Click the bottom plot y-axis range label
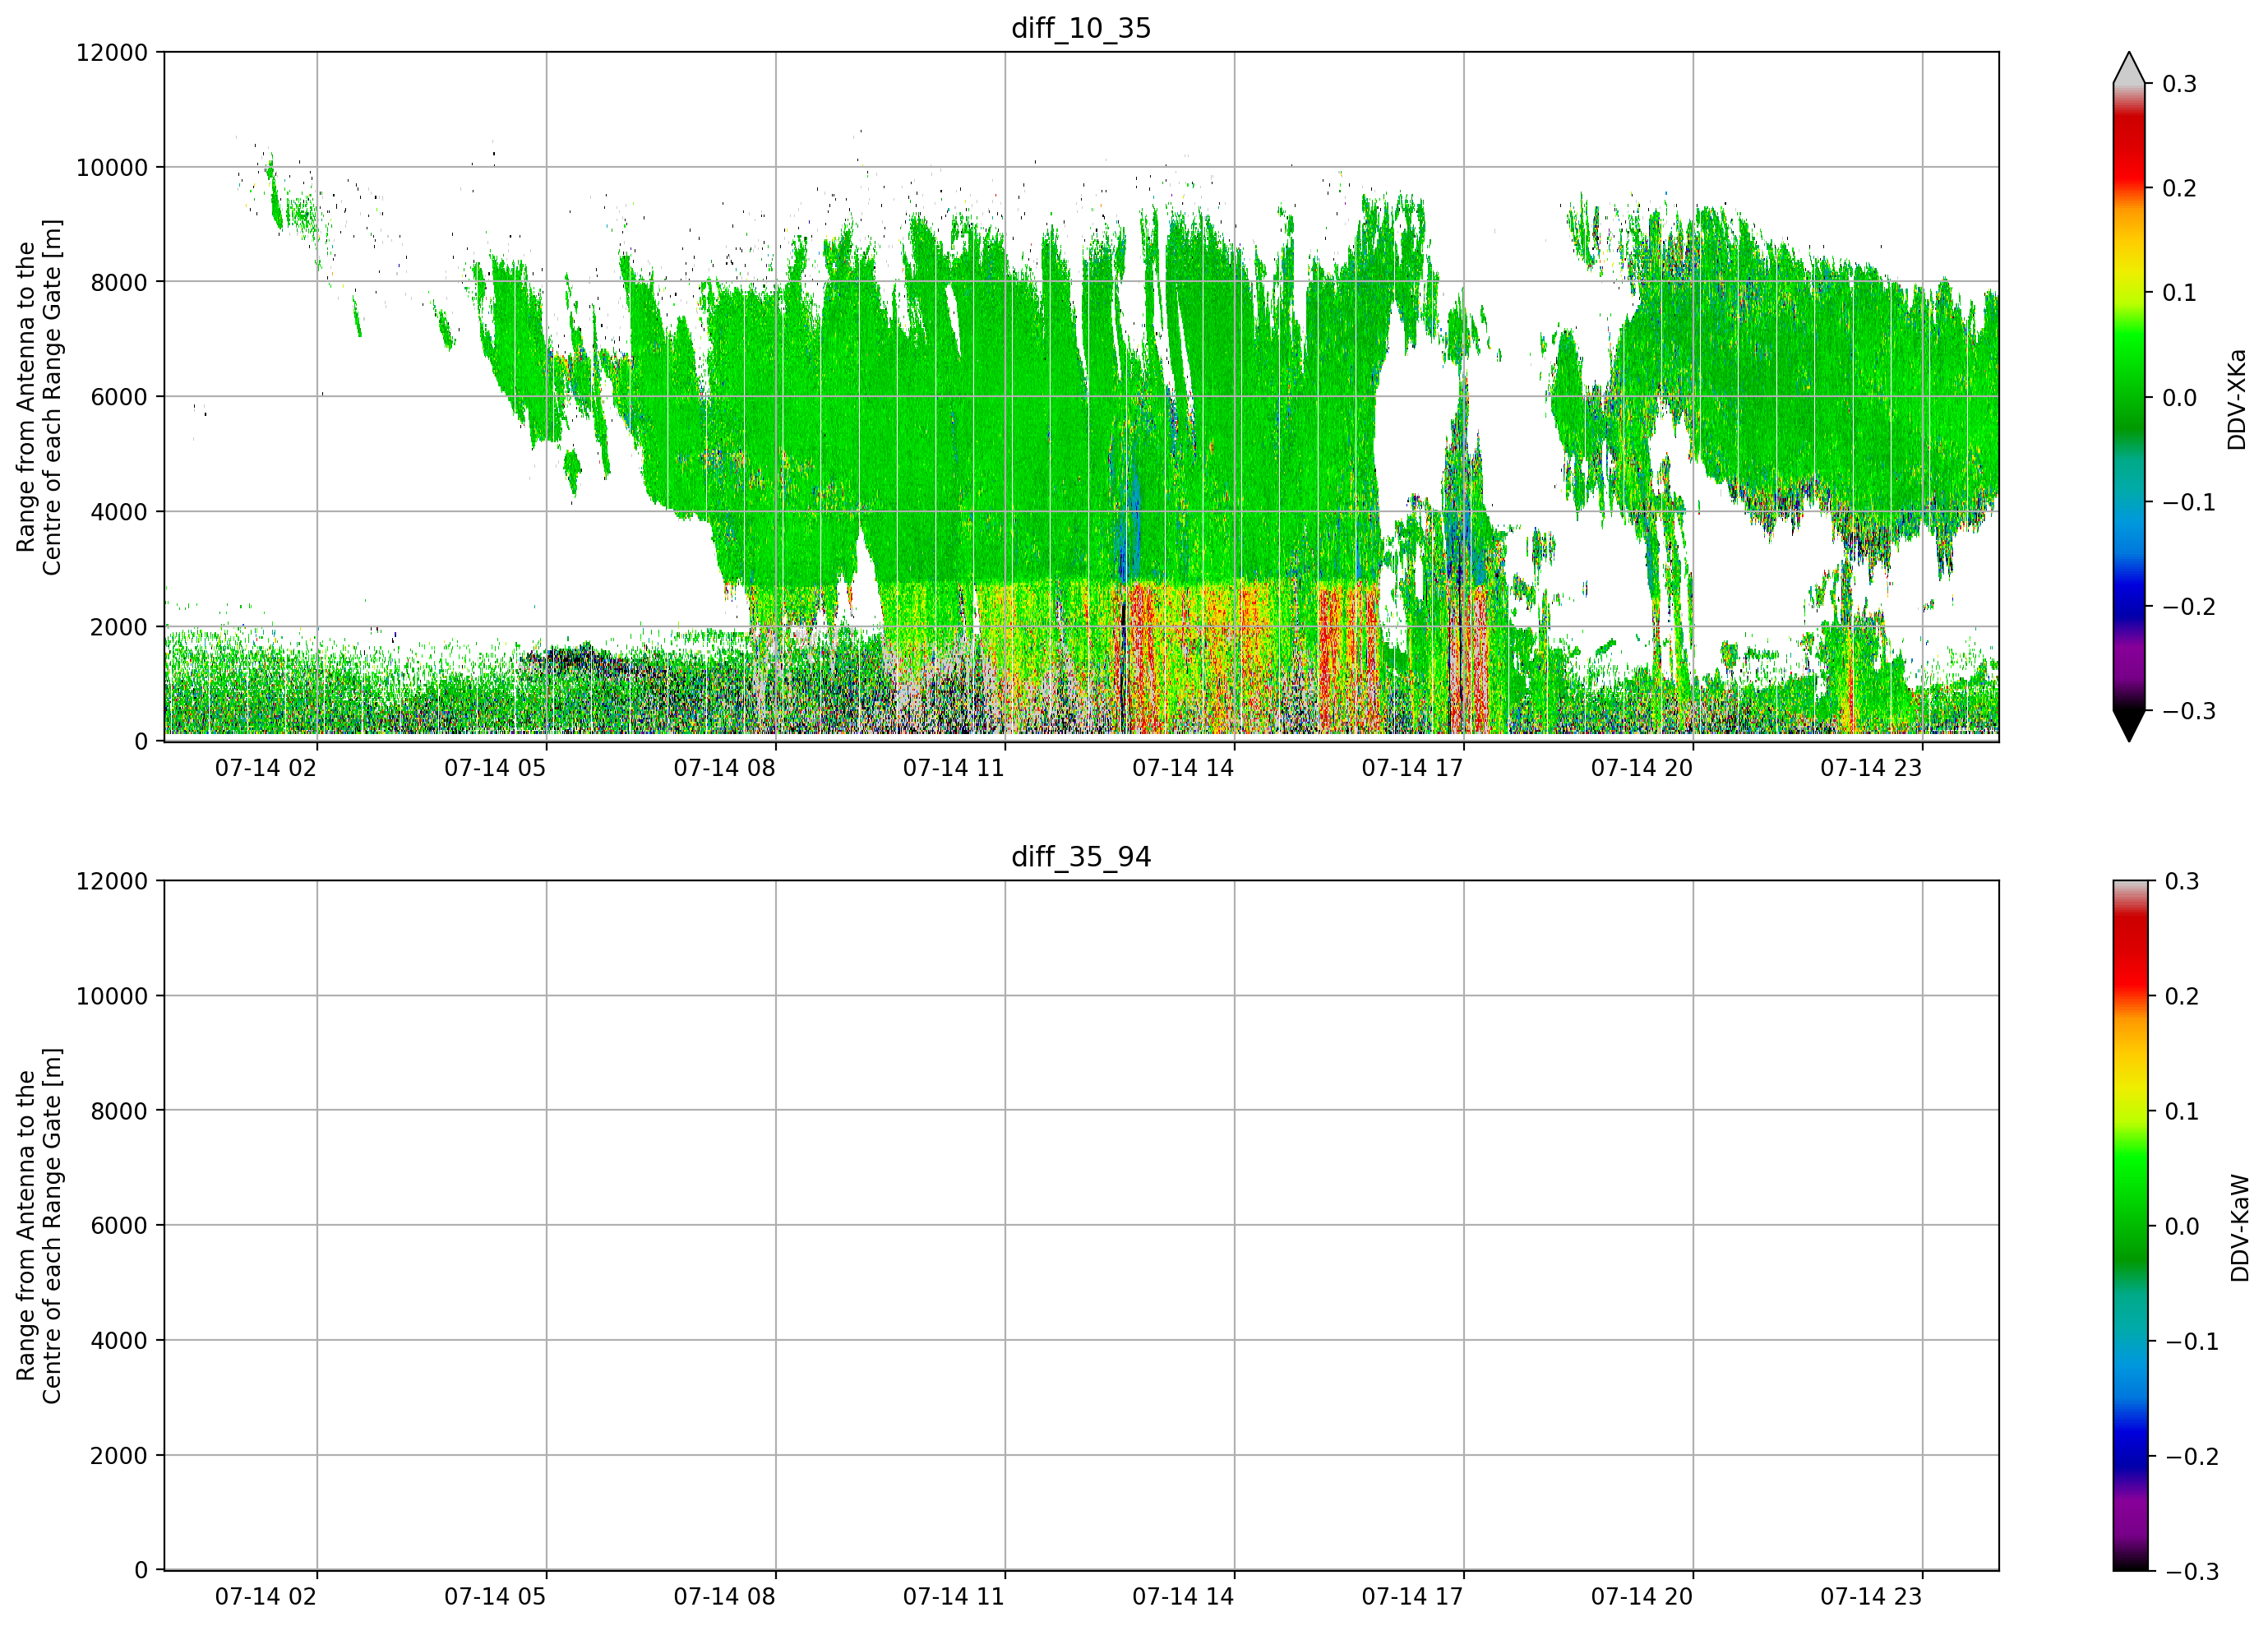This screenshot has height=1626, width=2268. pos(39,1226)
